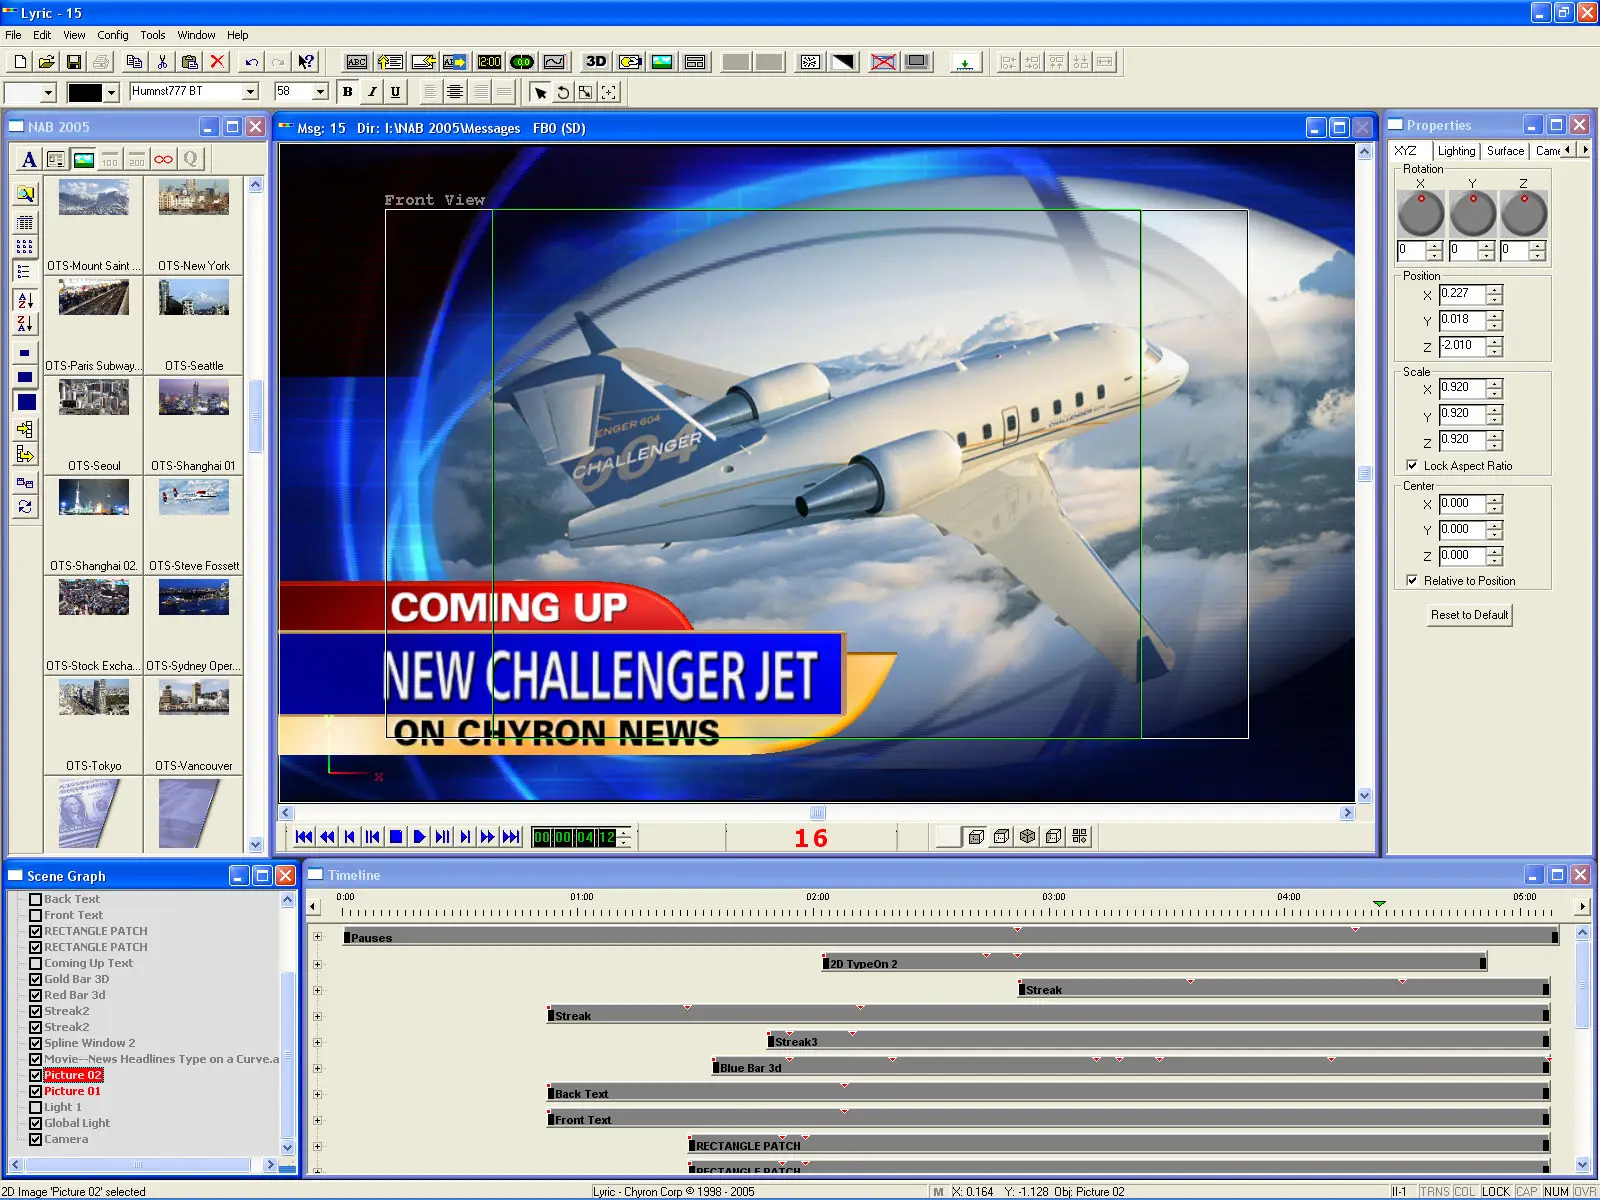The image size is (1600, 1200).
Task: Click the Z rotation dial
Action: tap(1523, 214)
